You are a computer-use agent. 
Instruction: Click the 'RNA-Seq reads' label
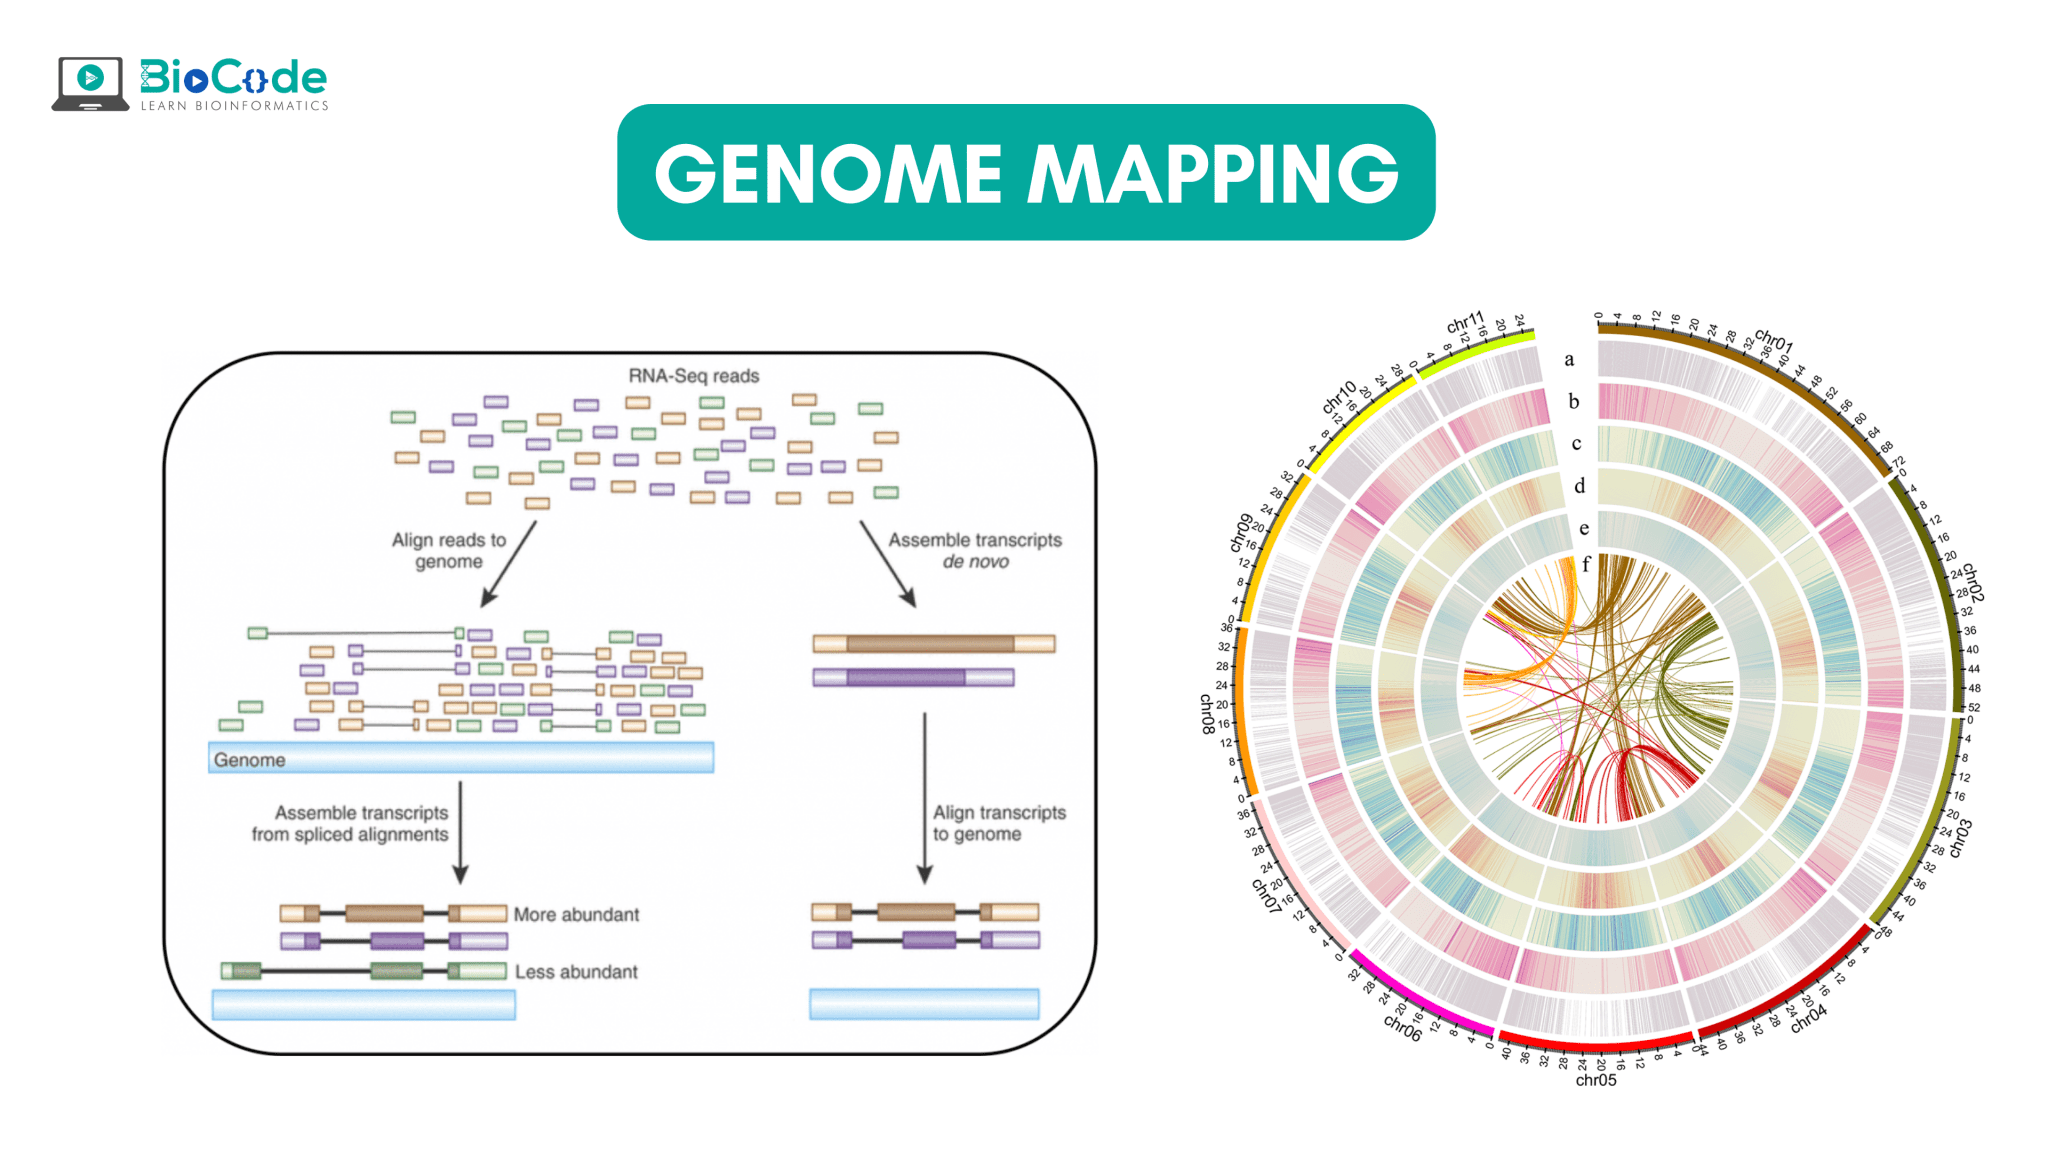(694, 376)
